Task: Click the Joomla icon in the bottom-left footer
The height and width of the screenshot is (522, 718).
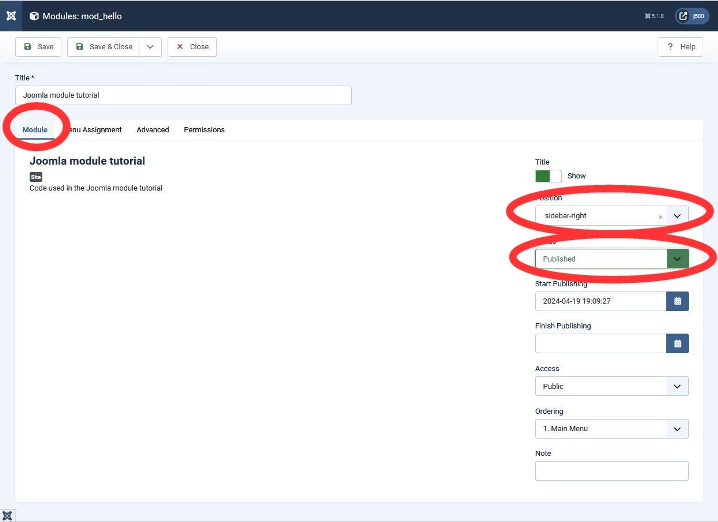Action: click(9, 514)
